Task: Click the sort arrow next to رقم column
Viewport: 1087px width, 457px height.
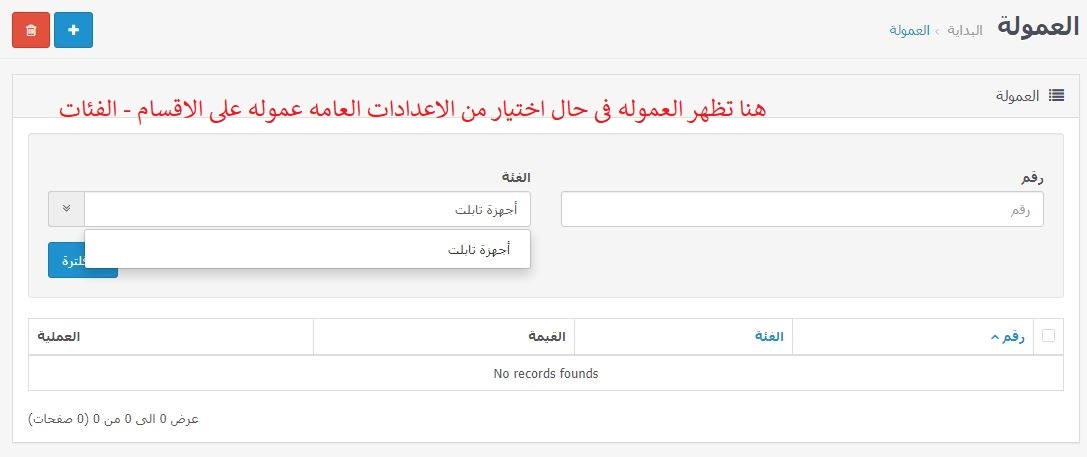Action: [x=995, y=337]
